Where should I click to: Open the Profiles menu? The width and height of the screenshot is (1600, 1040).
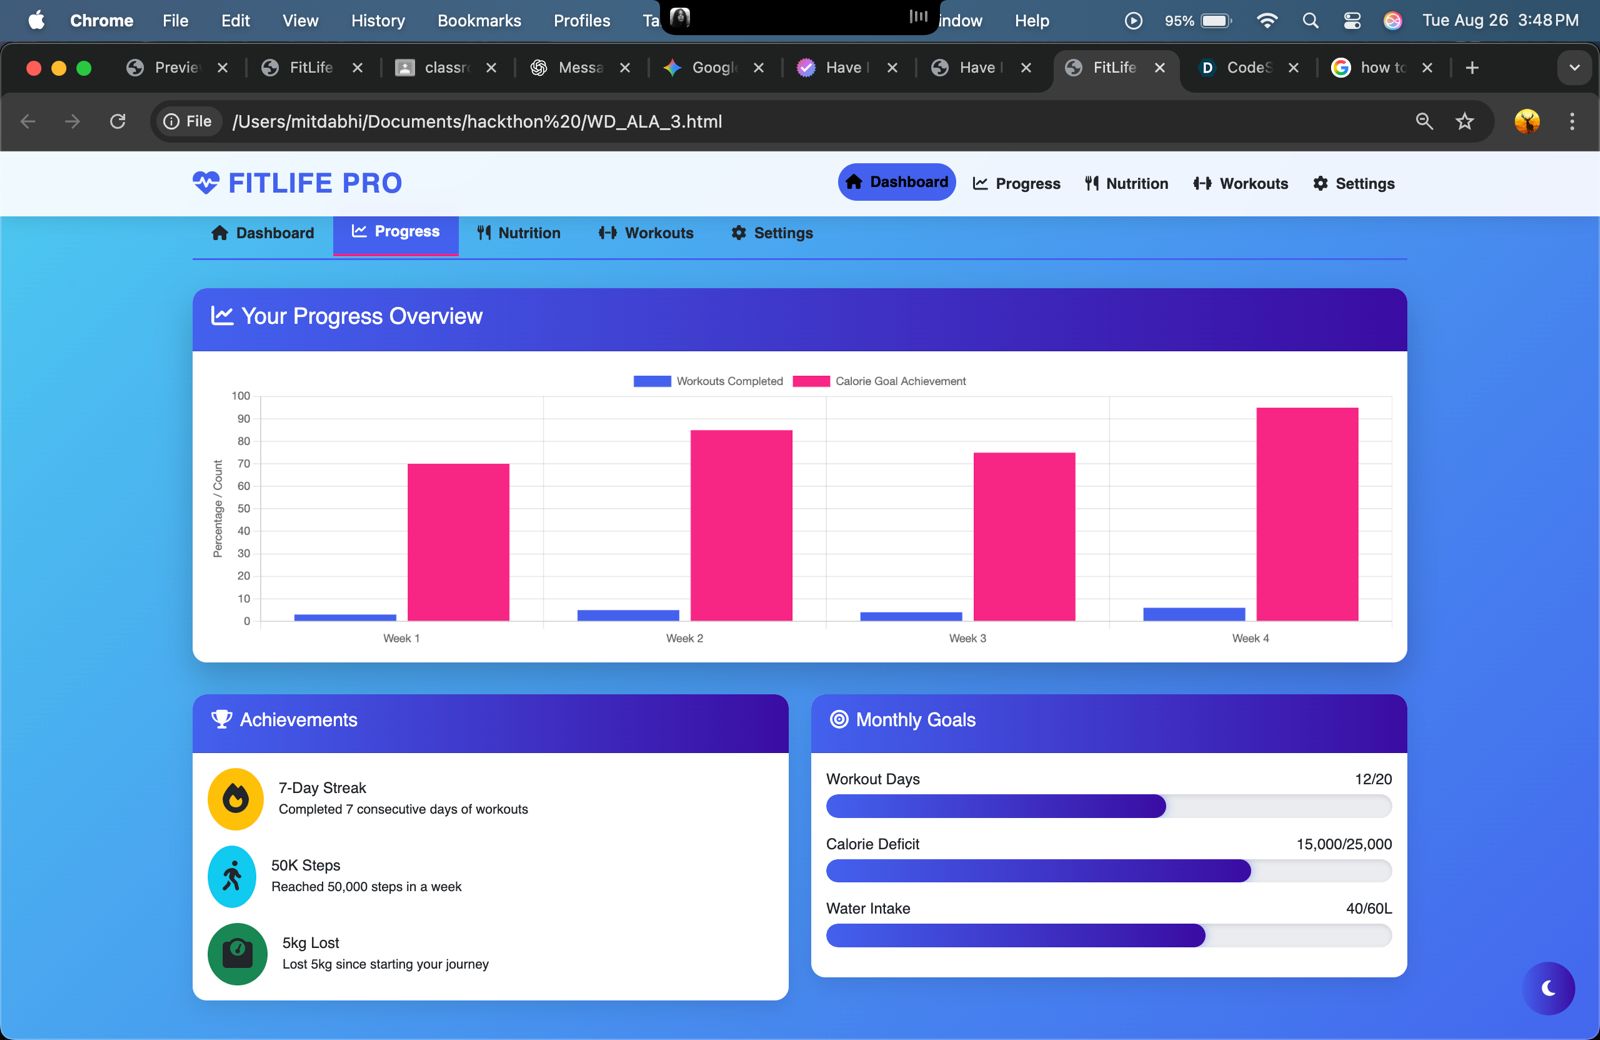[x=582, y=20]
